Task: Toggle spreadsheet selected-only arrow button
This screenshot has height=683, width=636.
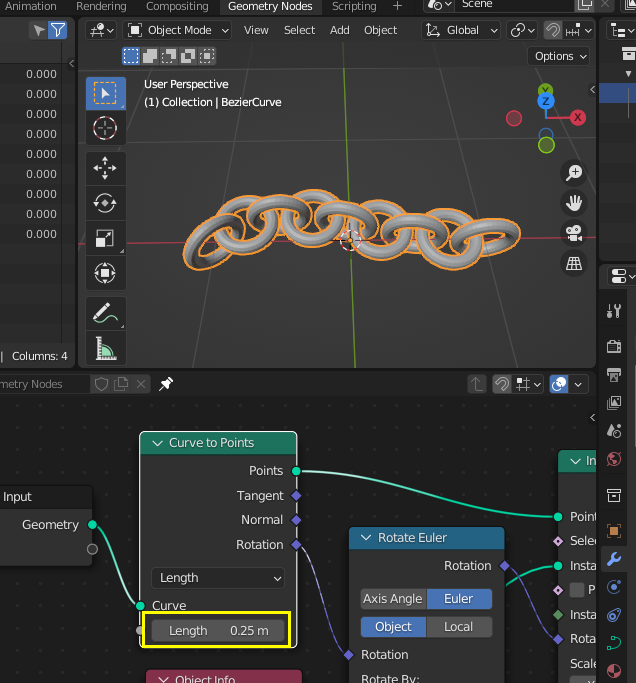Action: 39,30
